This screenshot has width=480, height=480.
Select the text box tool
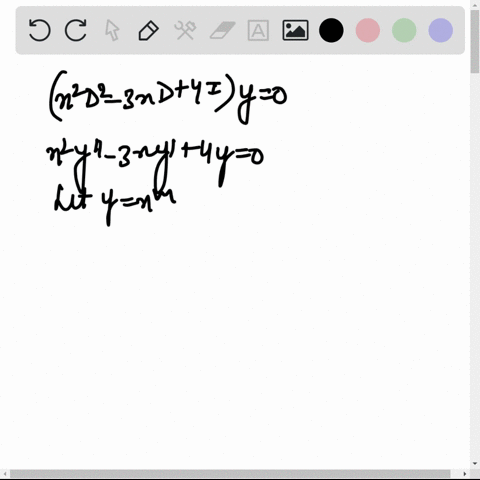point(258,30)
